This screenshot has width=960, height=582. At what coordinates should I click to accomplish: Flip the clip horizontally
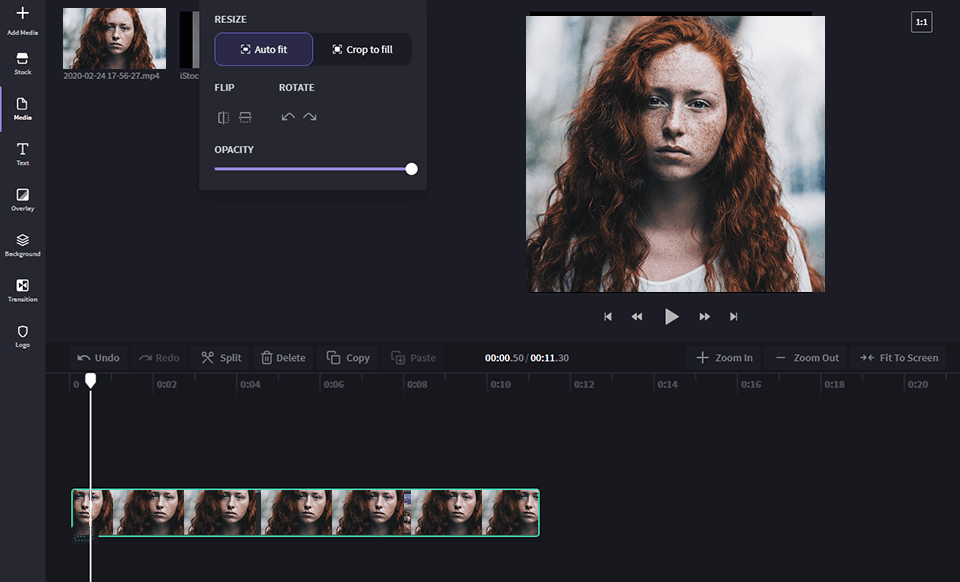click(223, 117)
